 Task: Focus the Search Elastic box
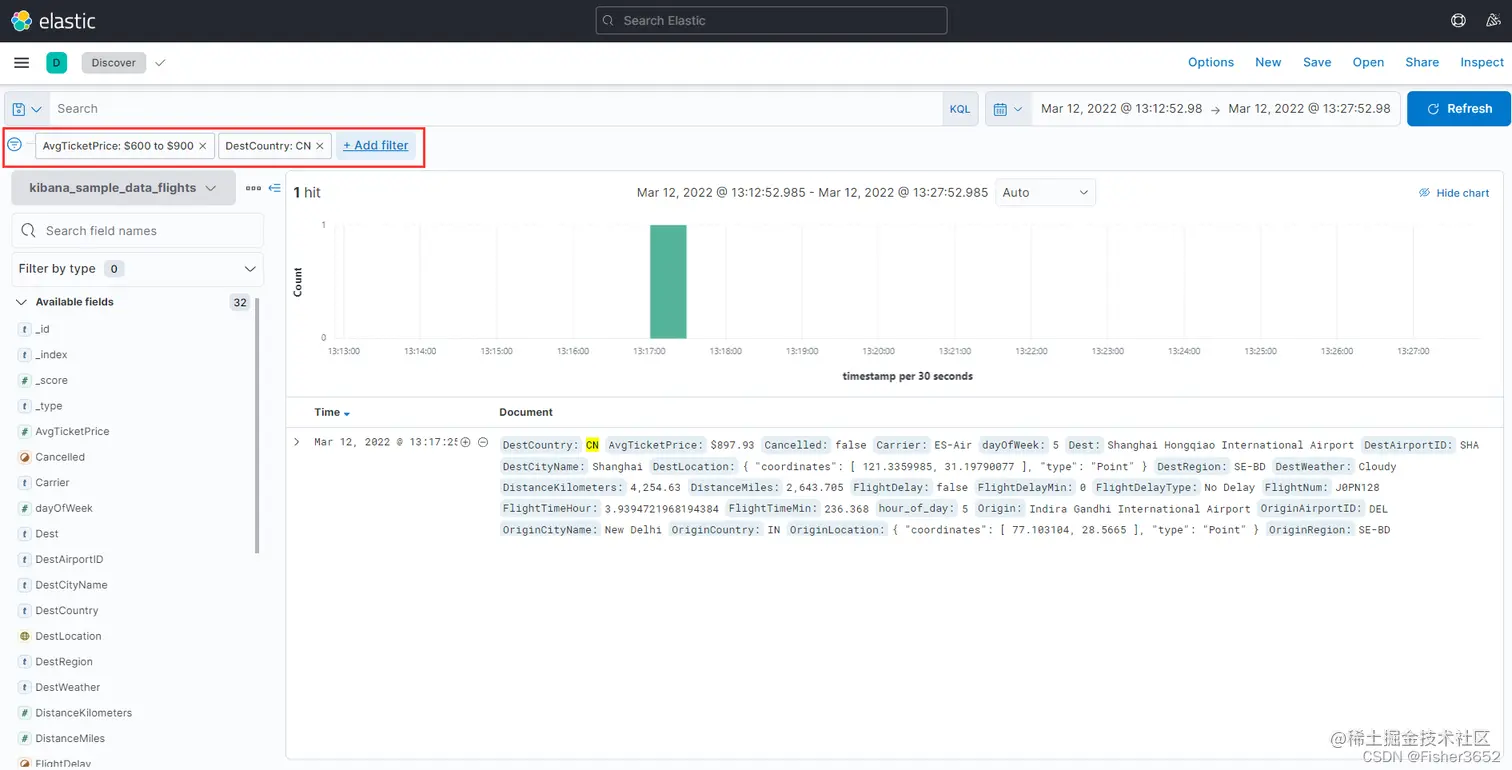[x=771, y=20]
